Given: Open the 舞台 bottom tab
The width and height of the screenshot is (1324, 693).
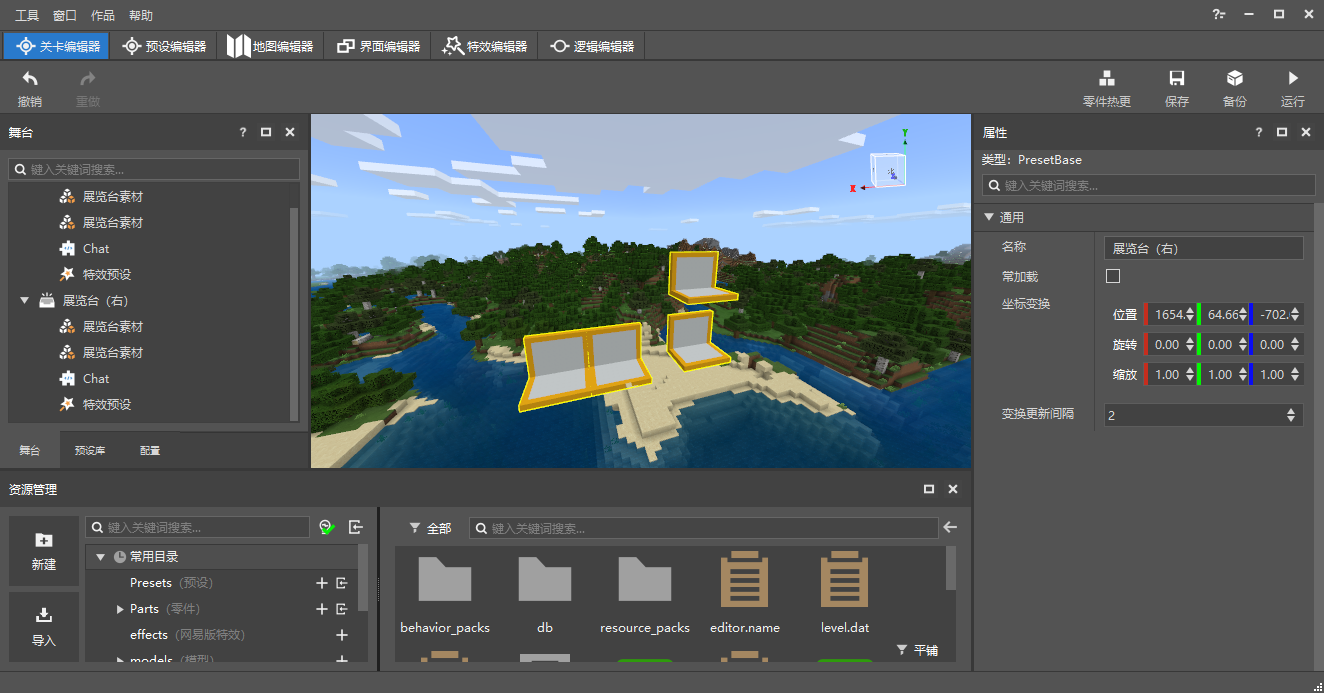Looking at the screenshot, I should pos(30,451).
